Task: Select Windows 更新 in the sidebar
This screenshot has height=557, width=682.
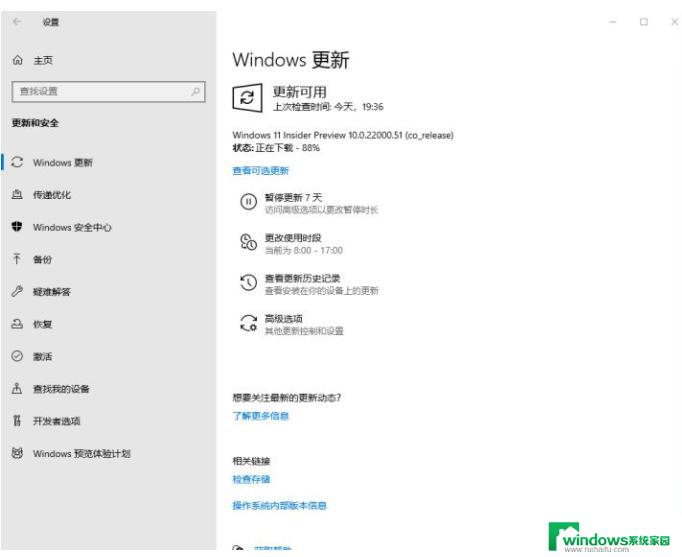Action: coord(109,162)
